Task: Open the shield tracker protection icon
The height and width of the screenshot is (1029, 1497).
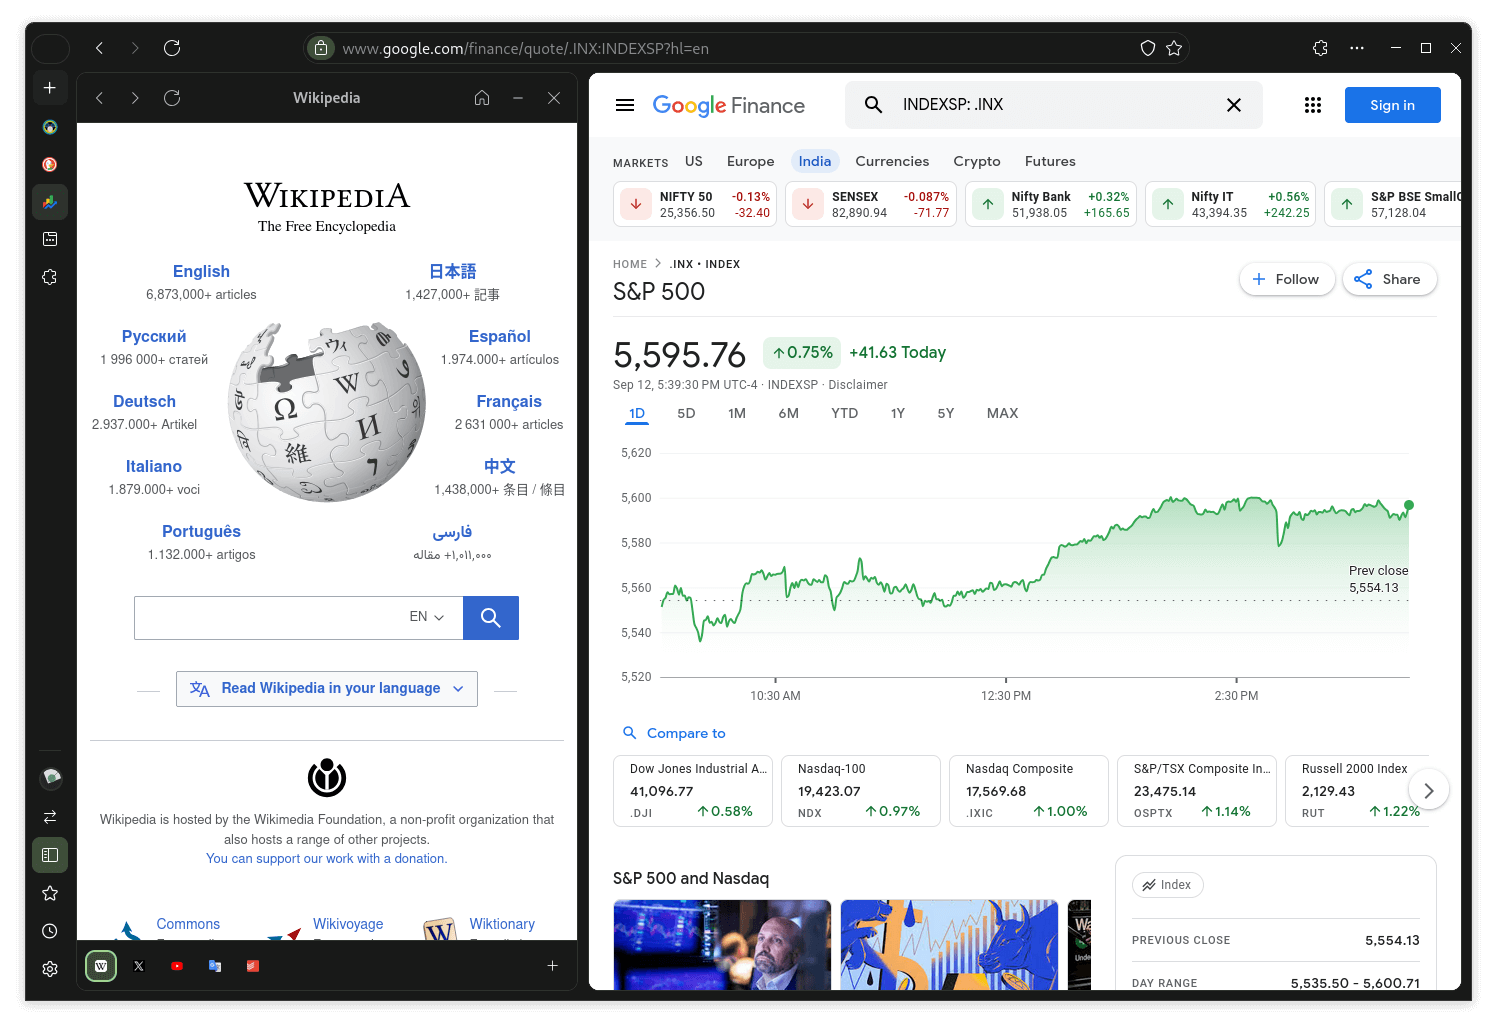Action: pyautogui.click(x=1148, y=48)
